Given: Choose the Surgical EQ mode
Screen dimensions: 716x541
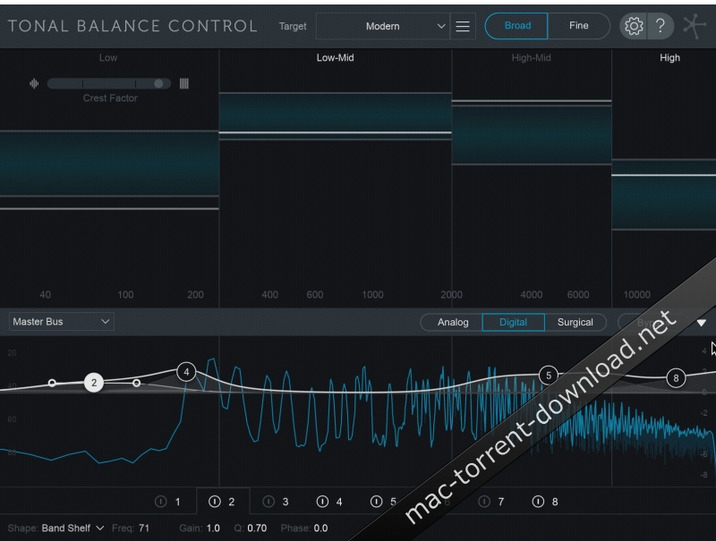Looking at the screenshot, I should 575,322.
